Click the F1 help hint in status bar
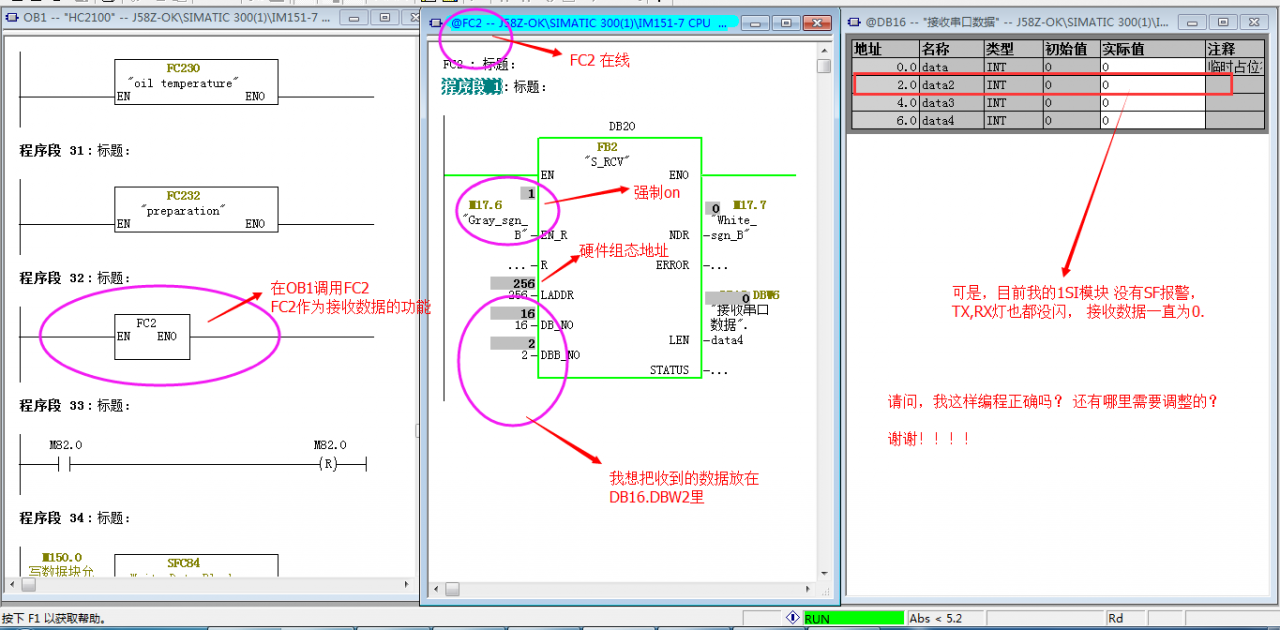 point(54,619)
